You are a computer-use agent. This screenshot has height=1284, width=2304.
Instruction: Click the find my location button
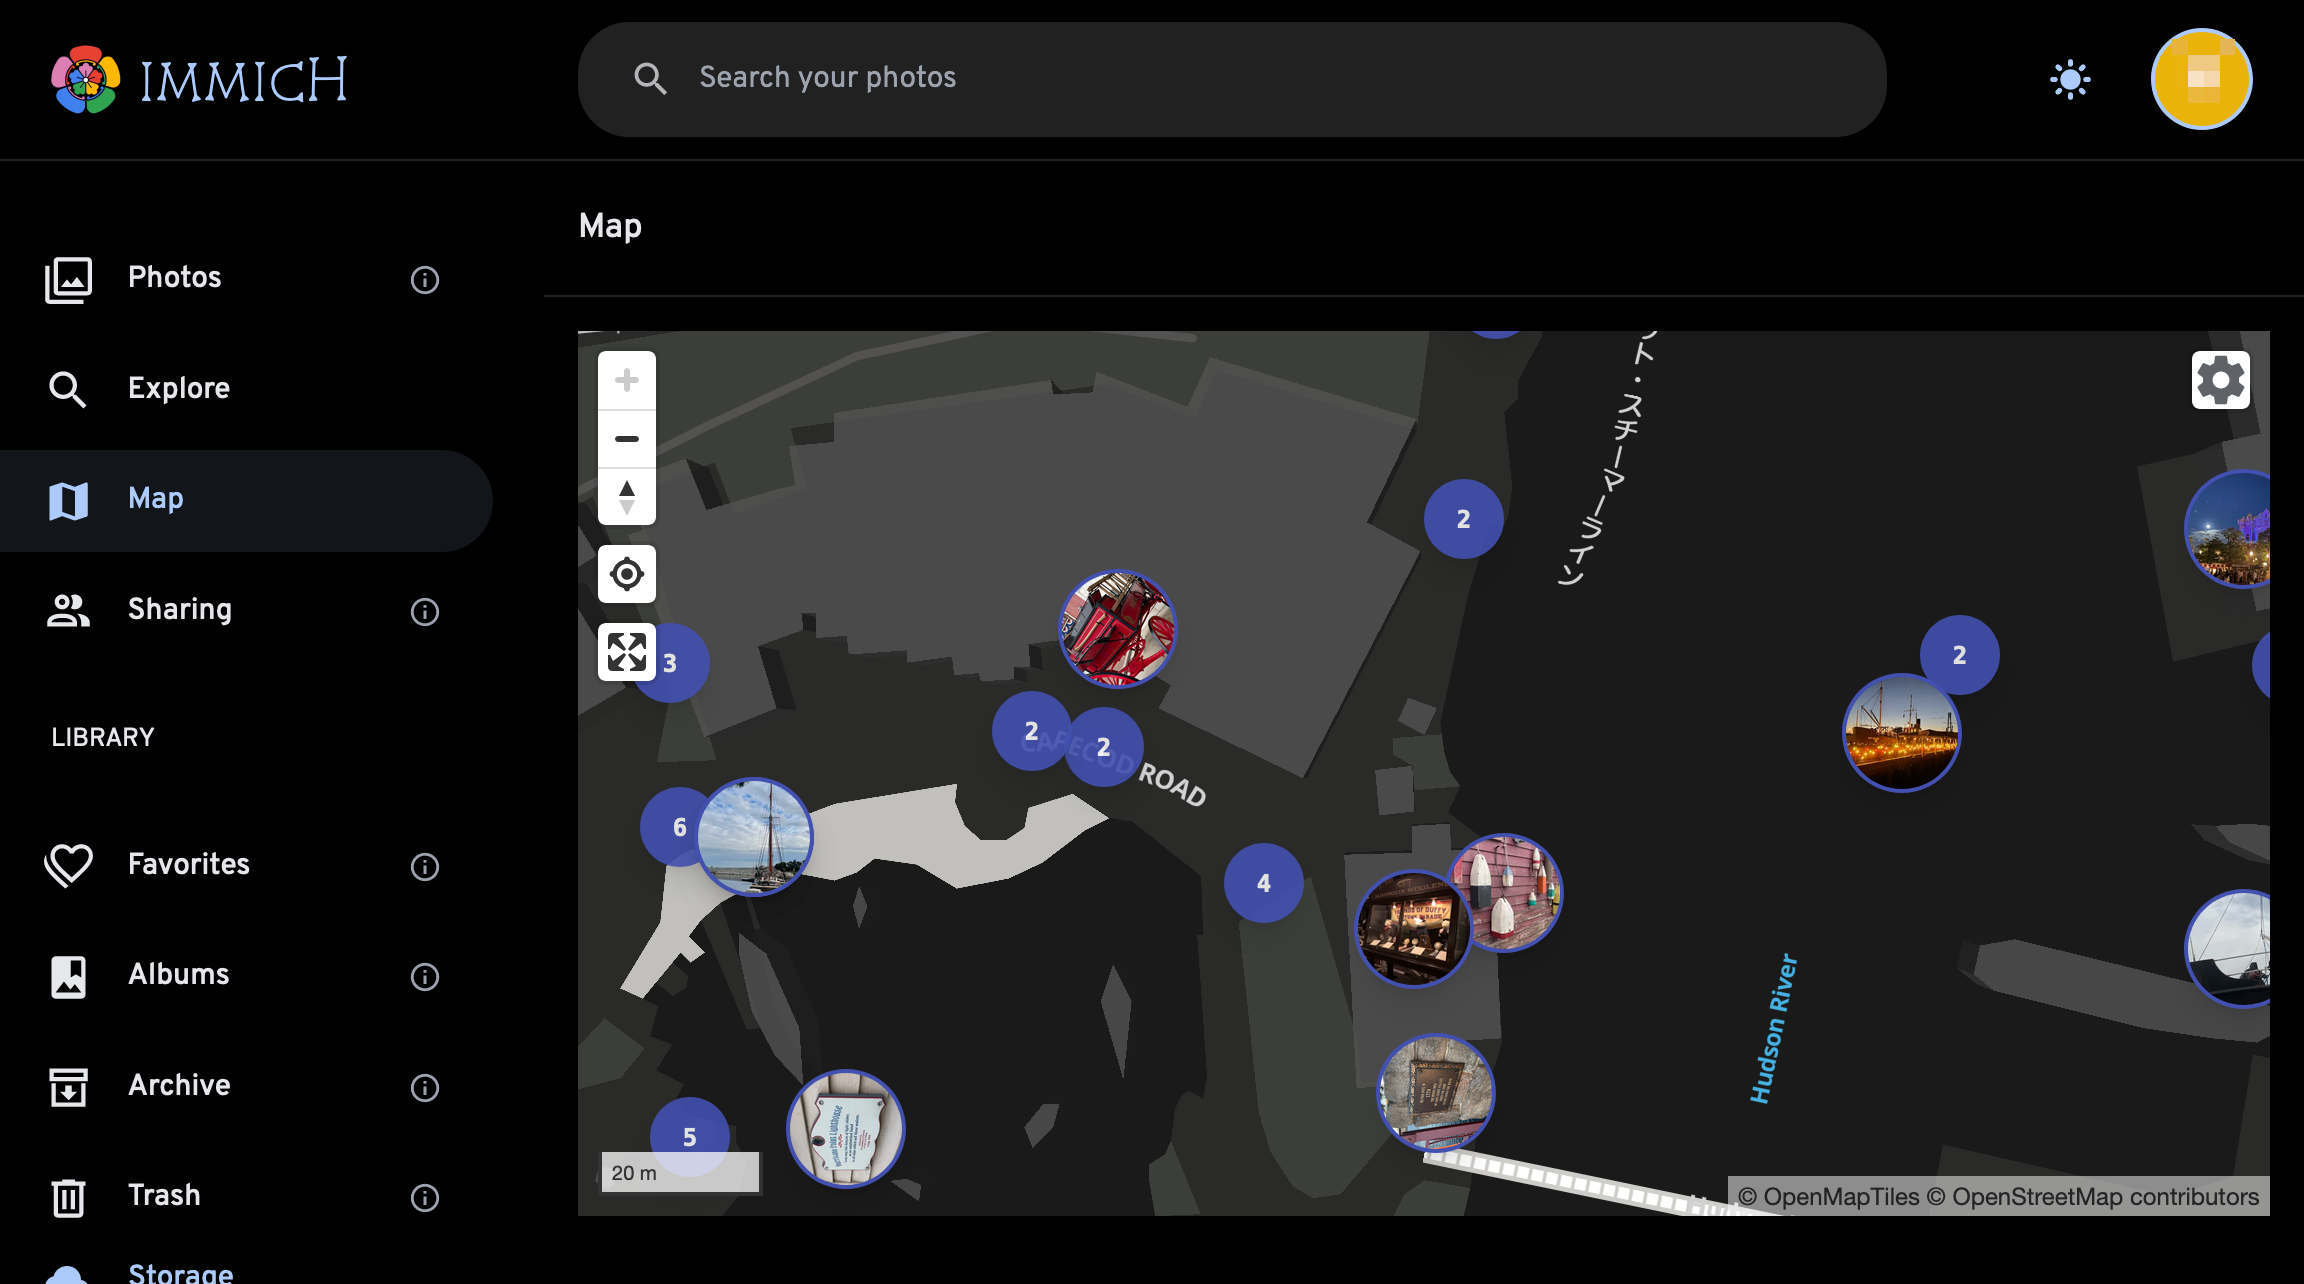[627, 574]
